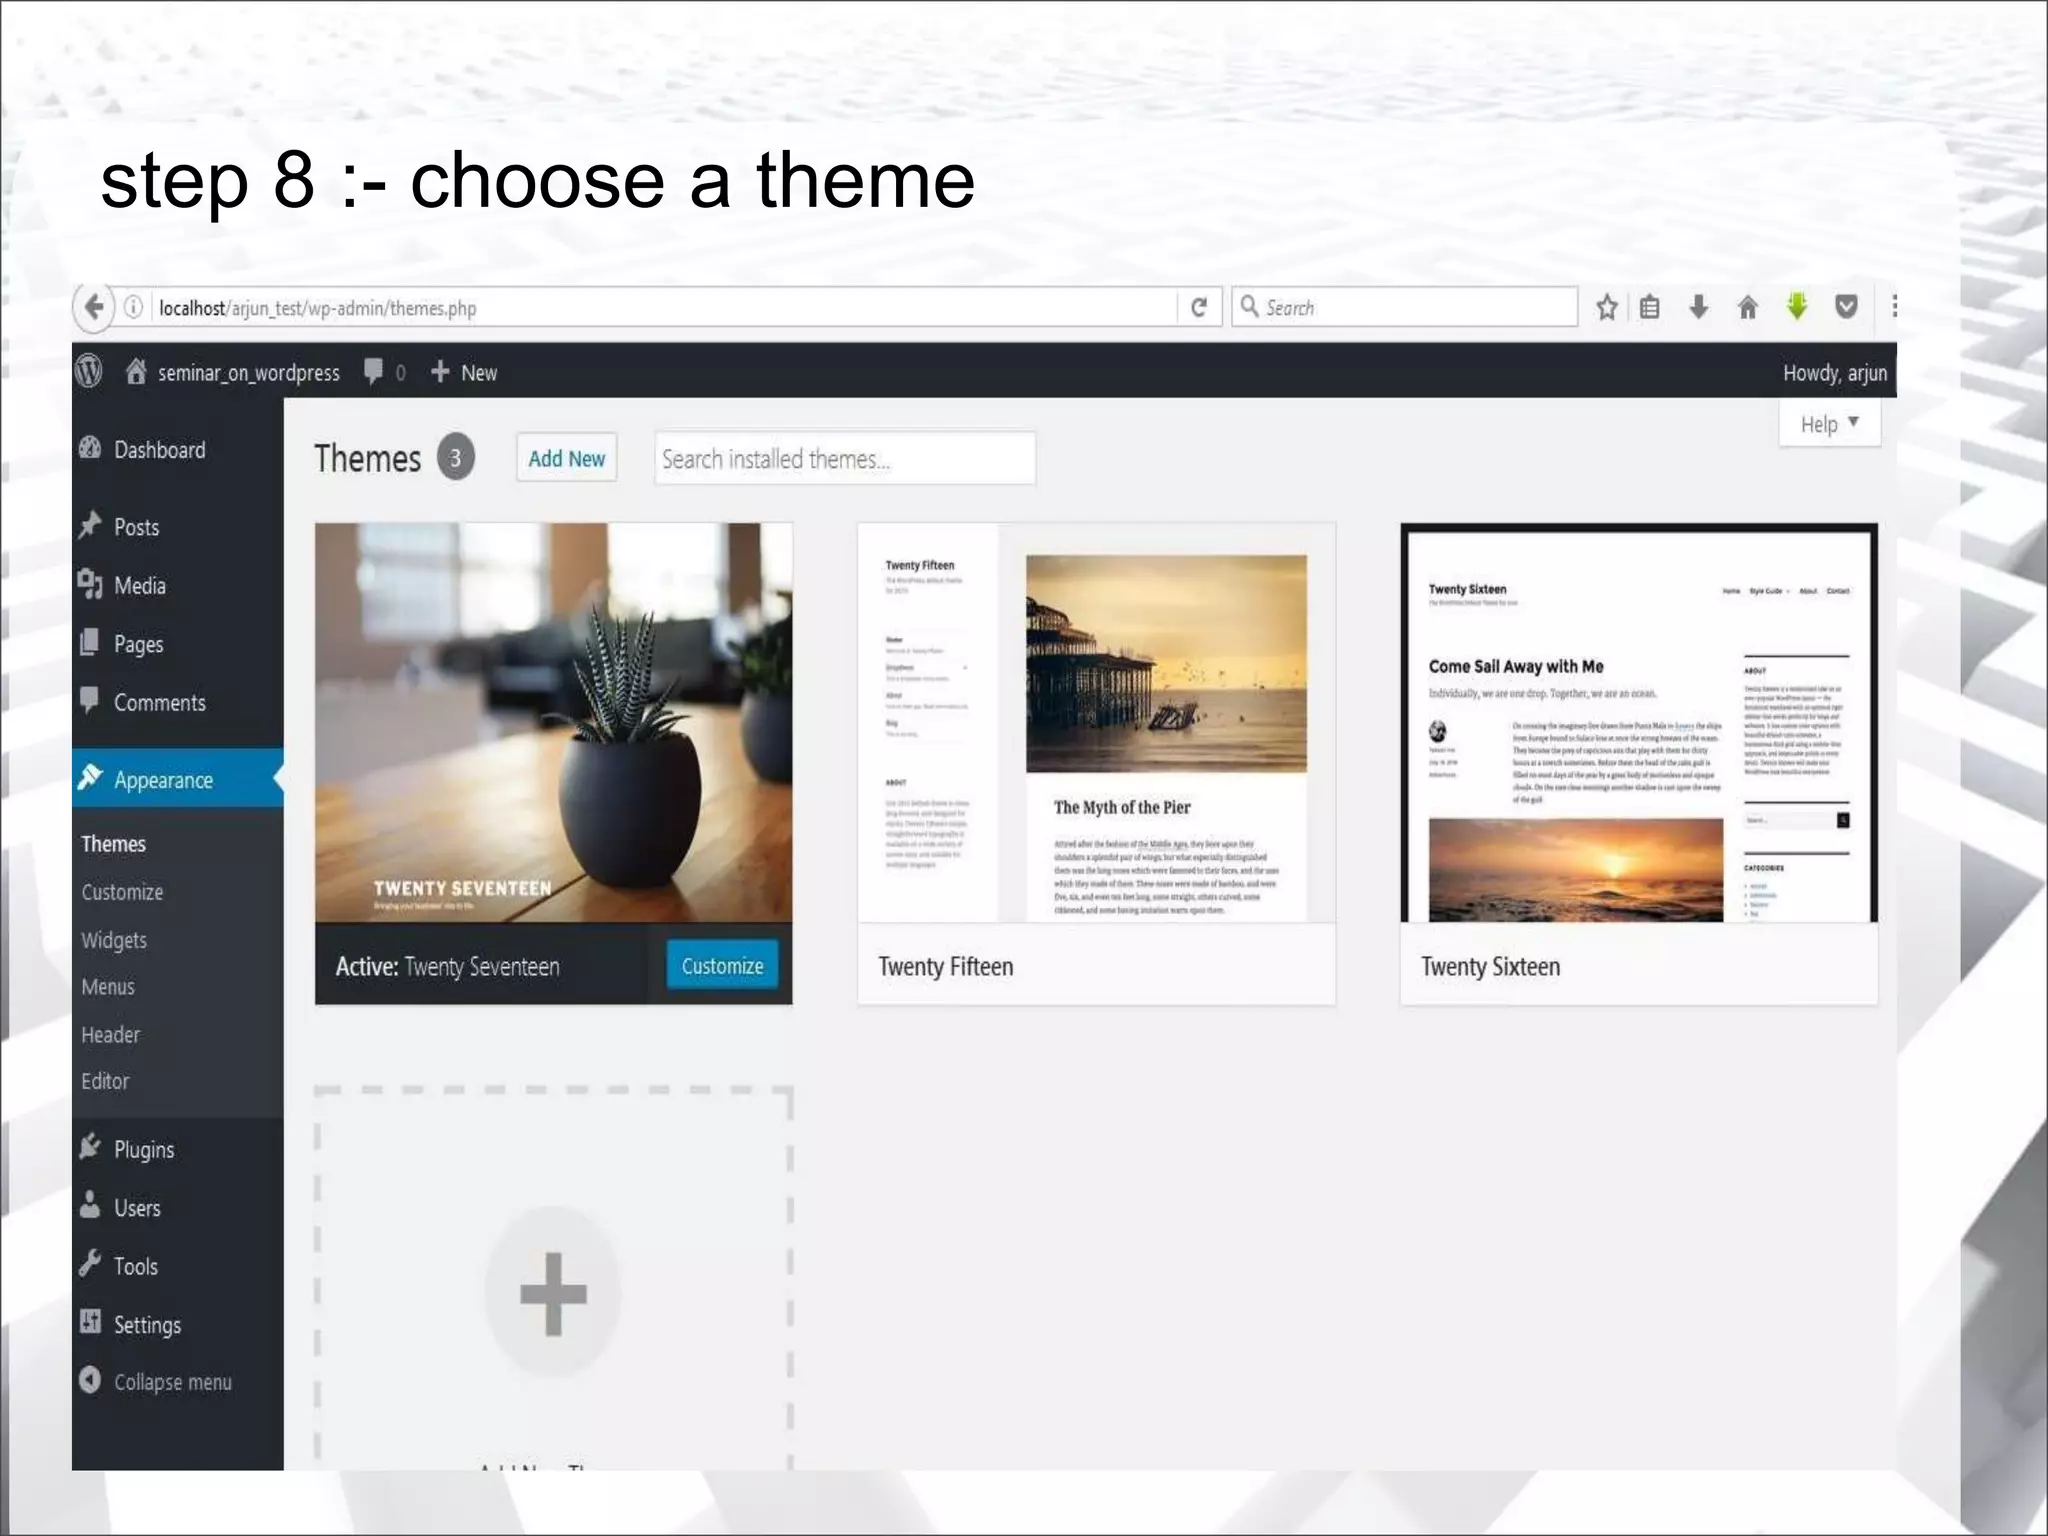Open the Header submenu item
Viewport: 2048px width, 1536px height.
pos(111,1035)
